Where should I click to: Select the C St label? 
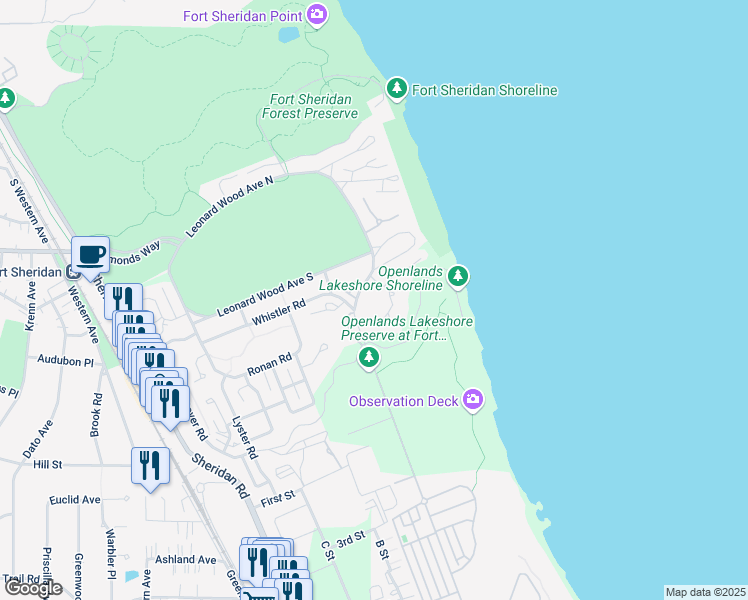[327, 550]
